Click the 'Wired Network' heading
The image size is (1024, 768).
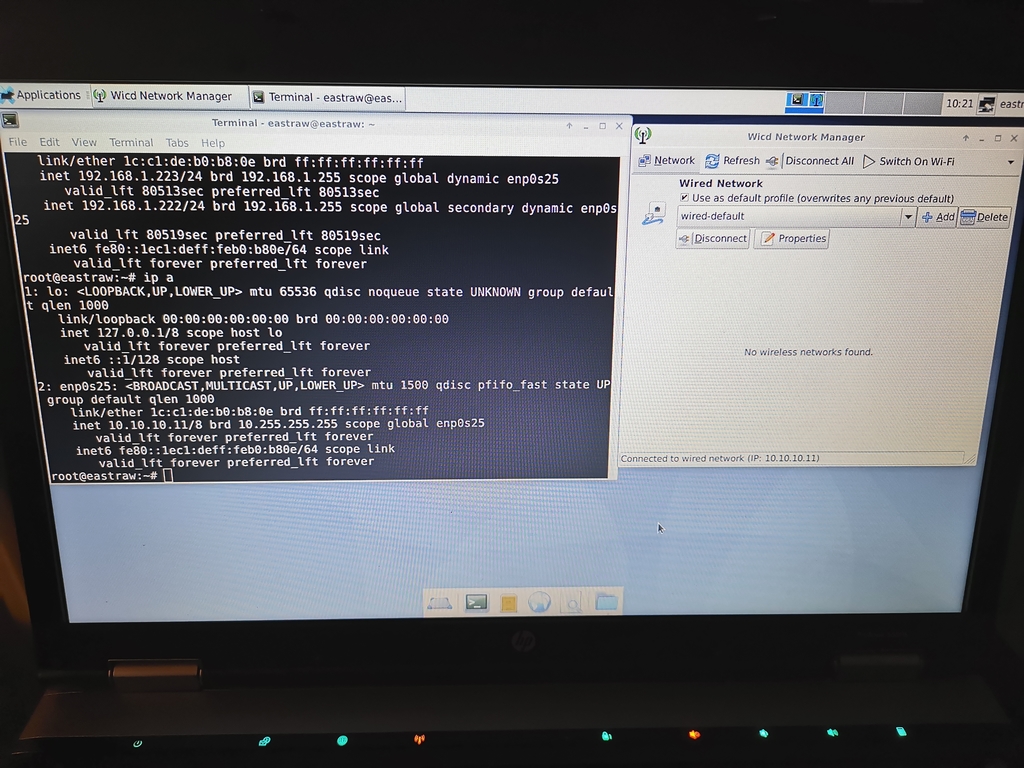pos(721,184)
